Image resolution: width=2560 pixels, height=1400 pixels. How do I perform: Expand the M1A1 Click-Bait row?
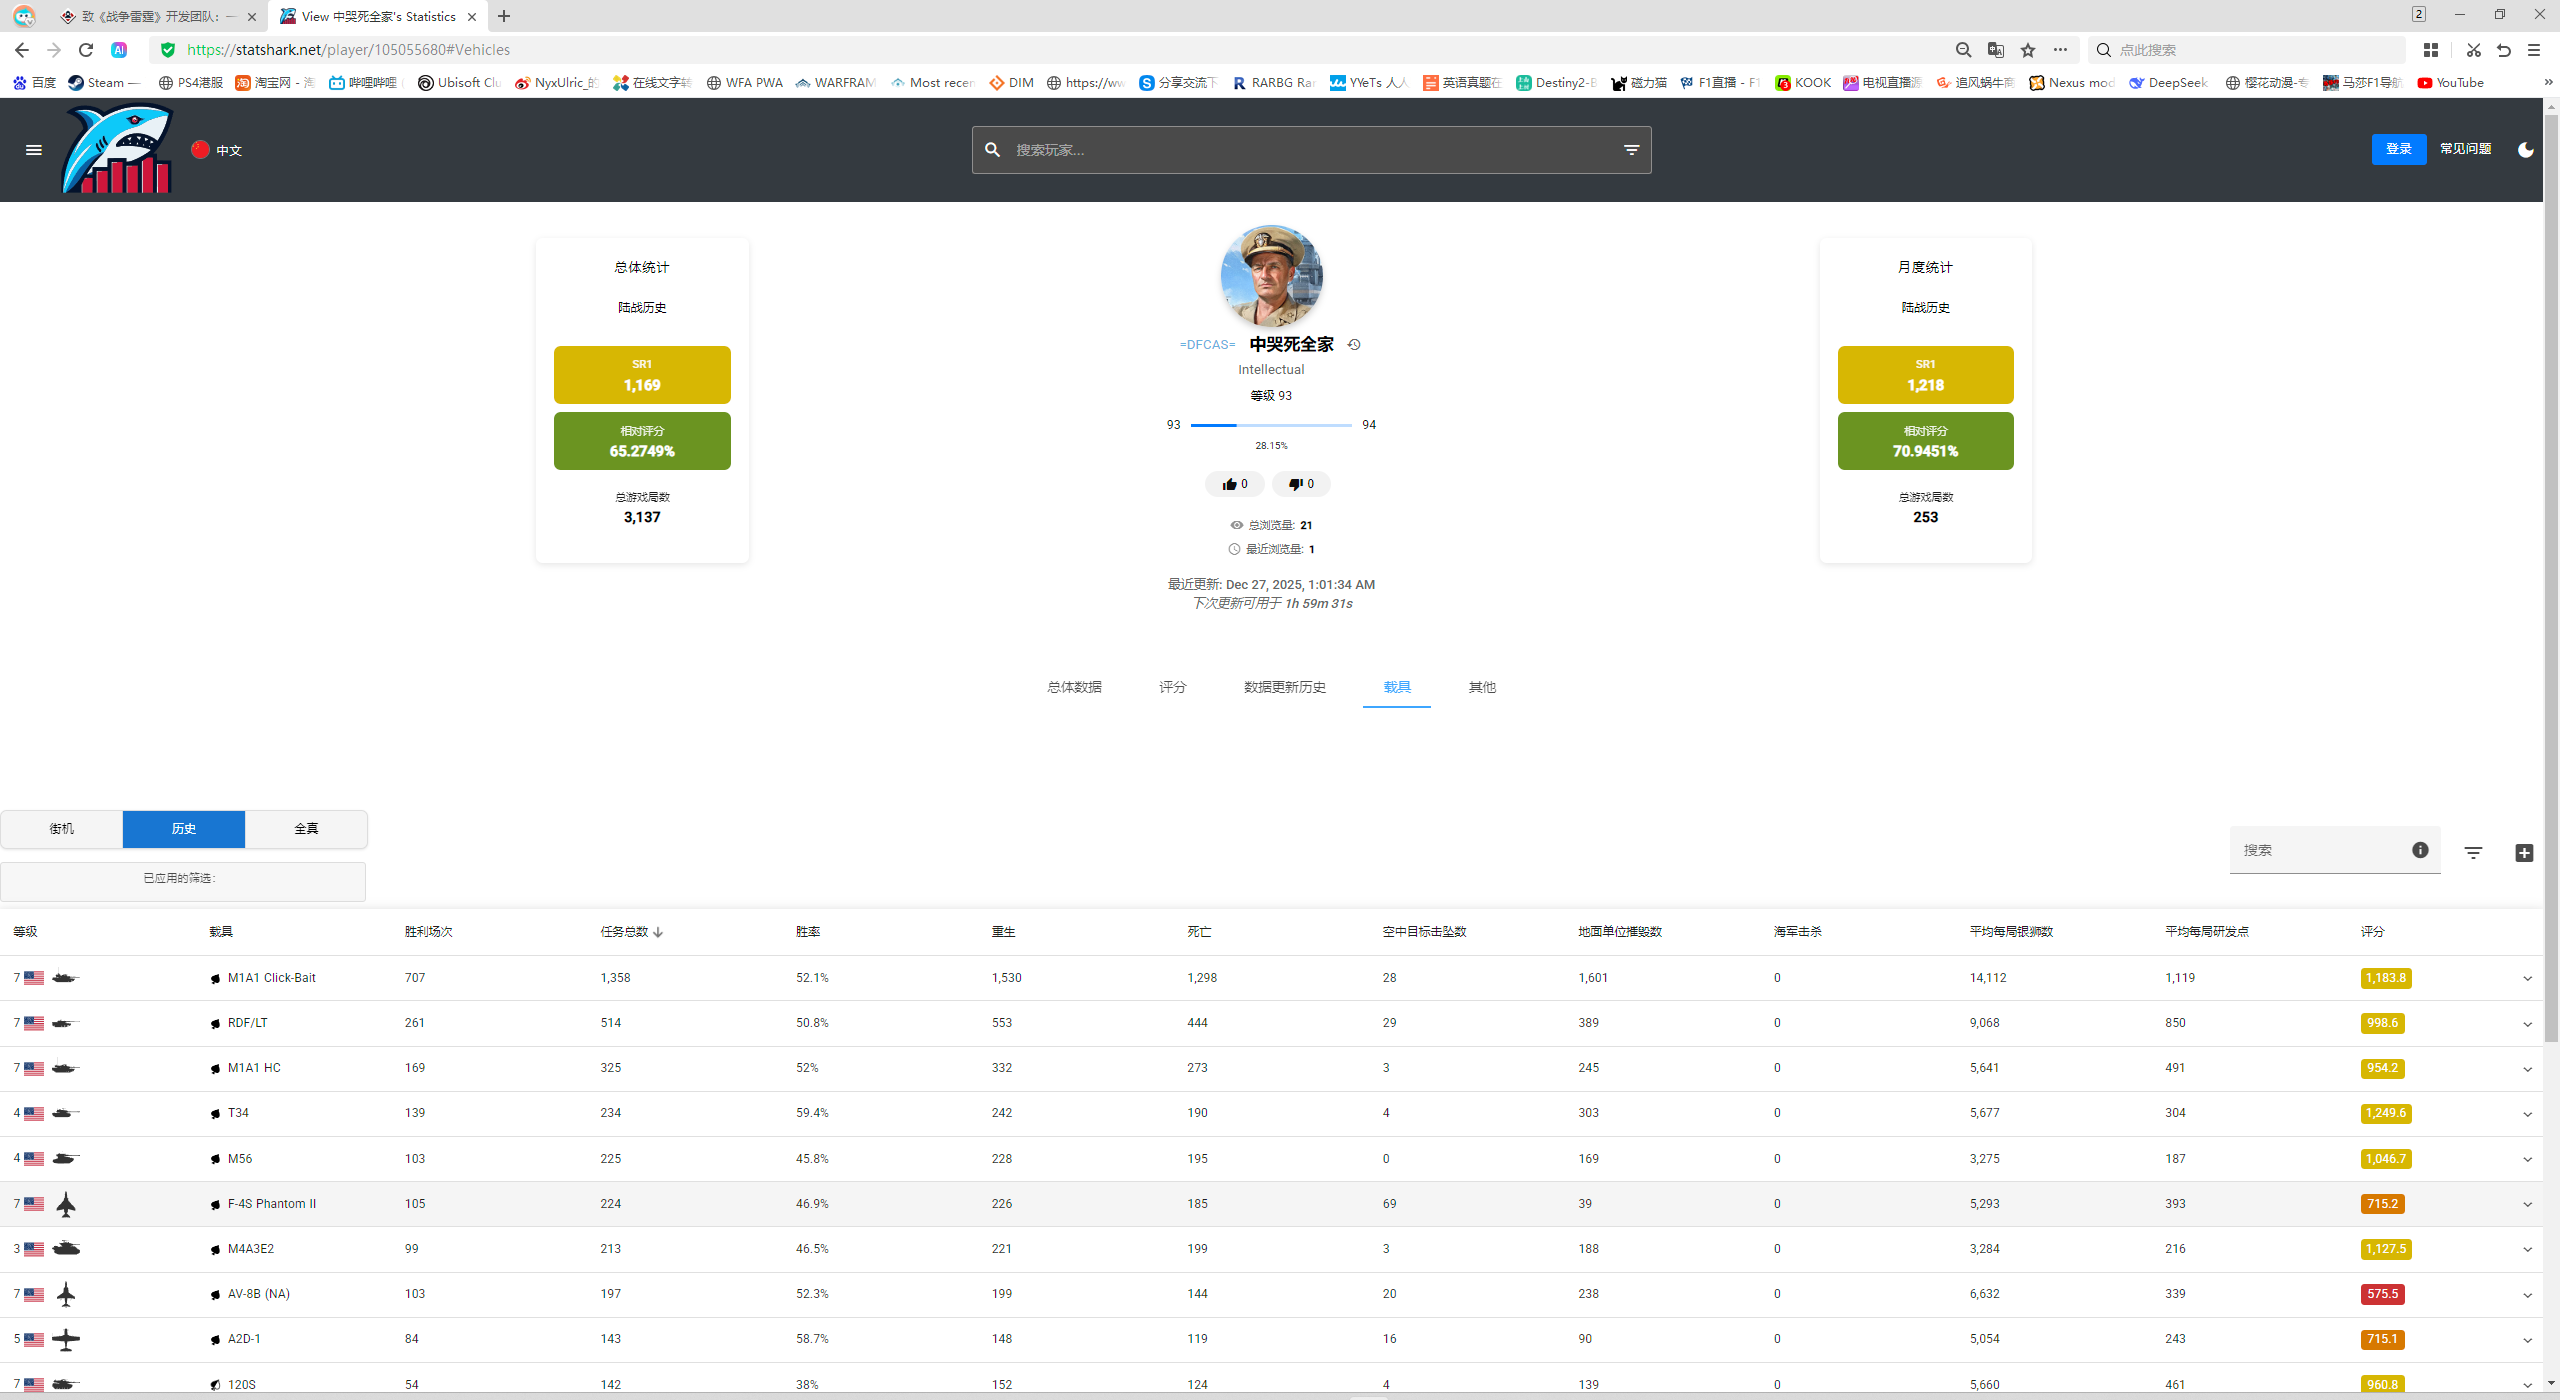coord(2527,979)
